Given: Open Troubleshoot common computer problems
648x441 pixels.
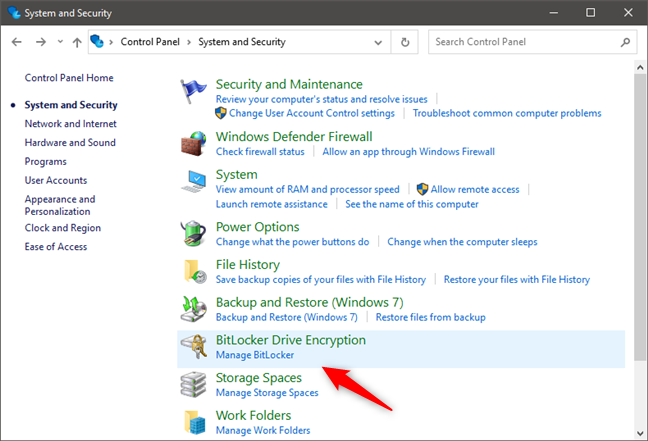Looking at the screenshot, I should click(x=507, y=113).
